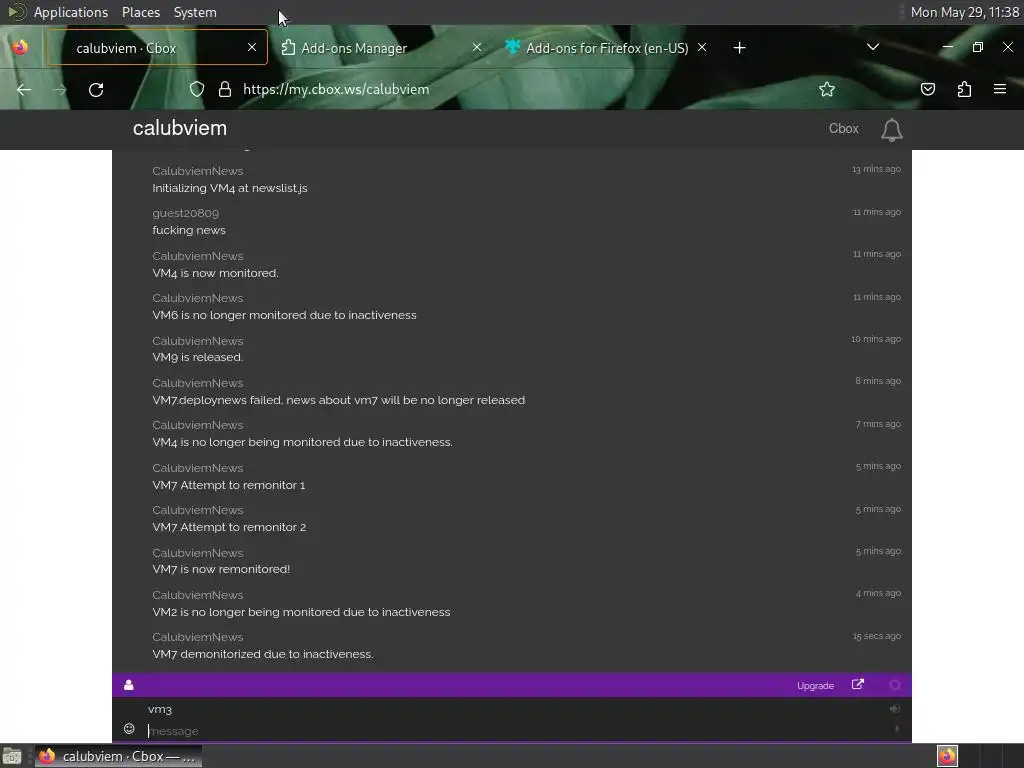Click the "4 mins ago" timestamp
Image resolution: width=1024 pixels, height=768 pixels.
tap(878, 593)
